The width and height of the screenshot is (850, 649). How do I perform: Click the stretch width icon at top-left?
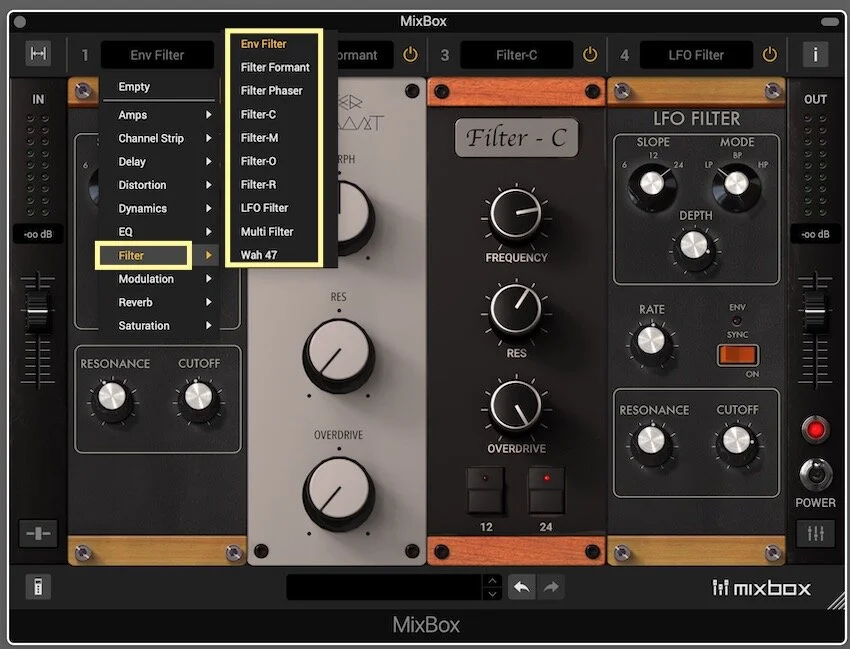[x=38, y=54]
